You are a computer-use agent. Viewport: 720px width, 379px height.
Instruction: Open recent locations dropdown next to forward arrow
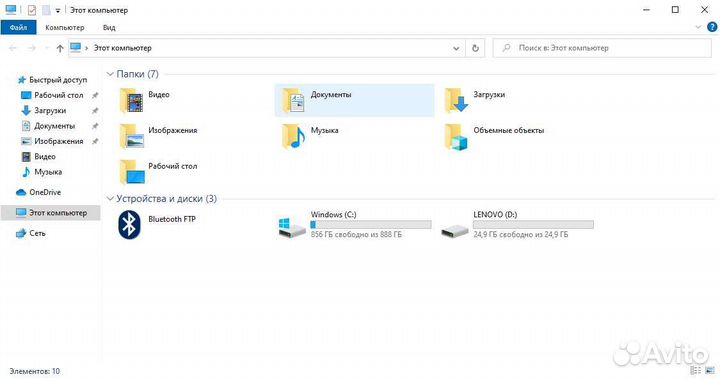point(46,48)
